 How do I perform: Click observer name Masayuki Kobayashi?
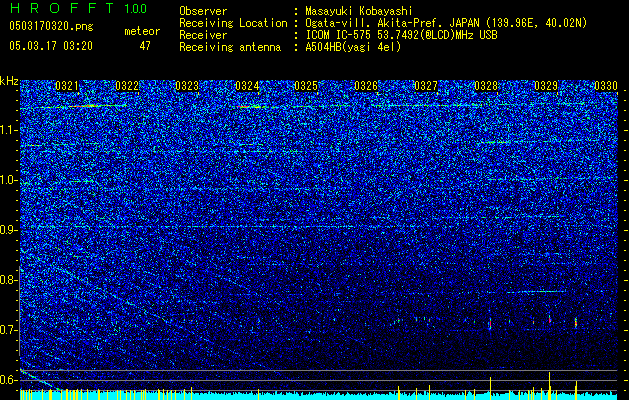click(x=359, y=11)
